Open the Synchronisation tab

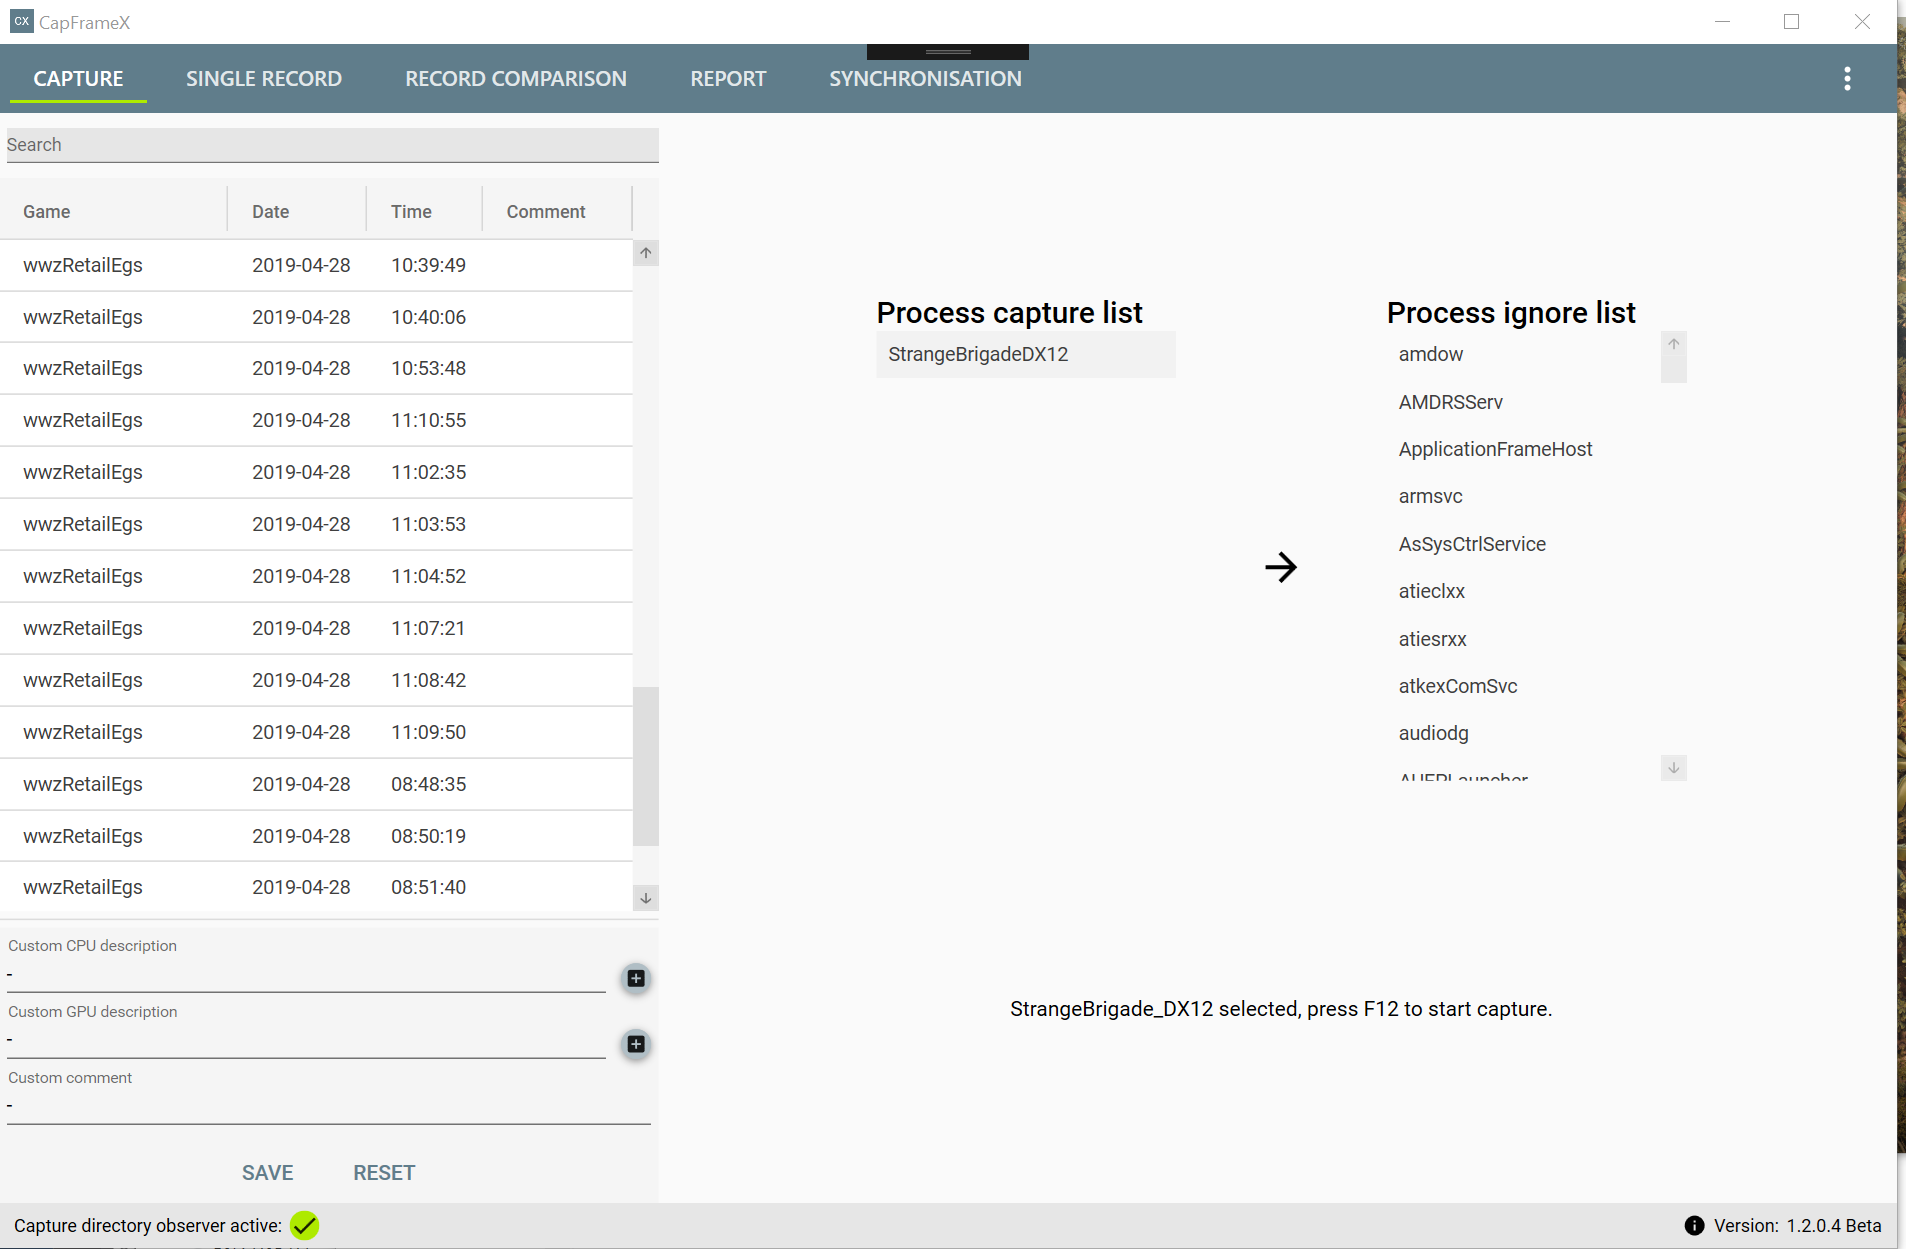925,79
